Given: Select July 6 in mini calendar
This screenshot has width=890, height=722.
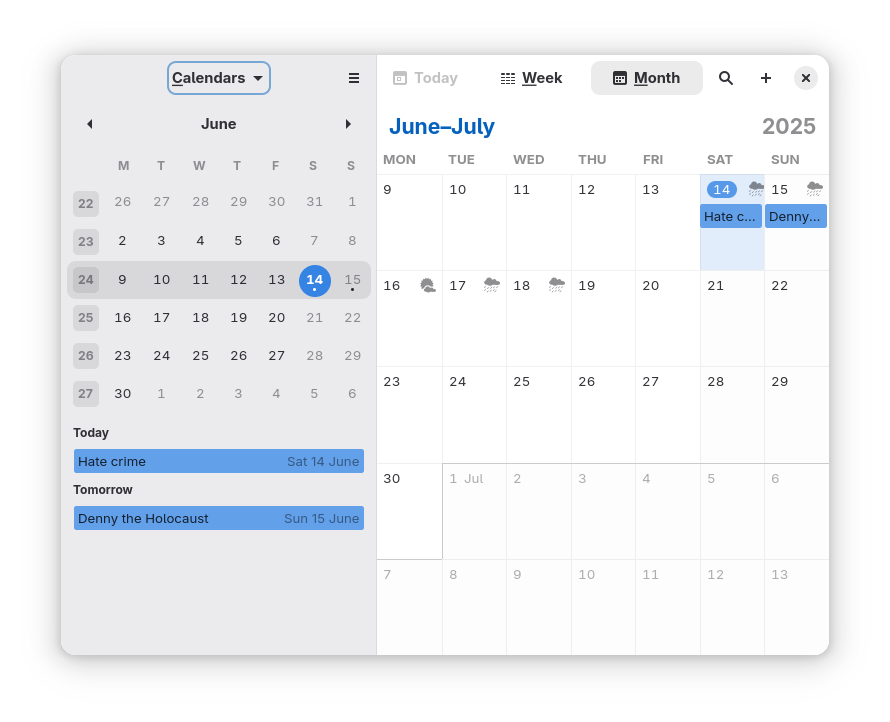Looking at the screenshot, I should point(352,394).
